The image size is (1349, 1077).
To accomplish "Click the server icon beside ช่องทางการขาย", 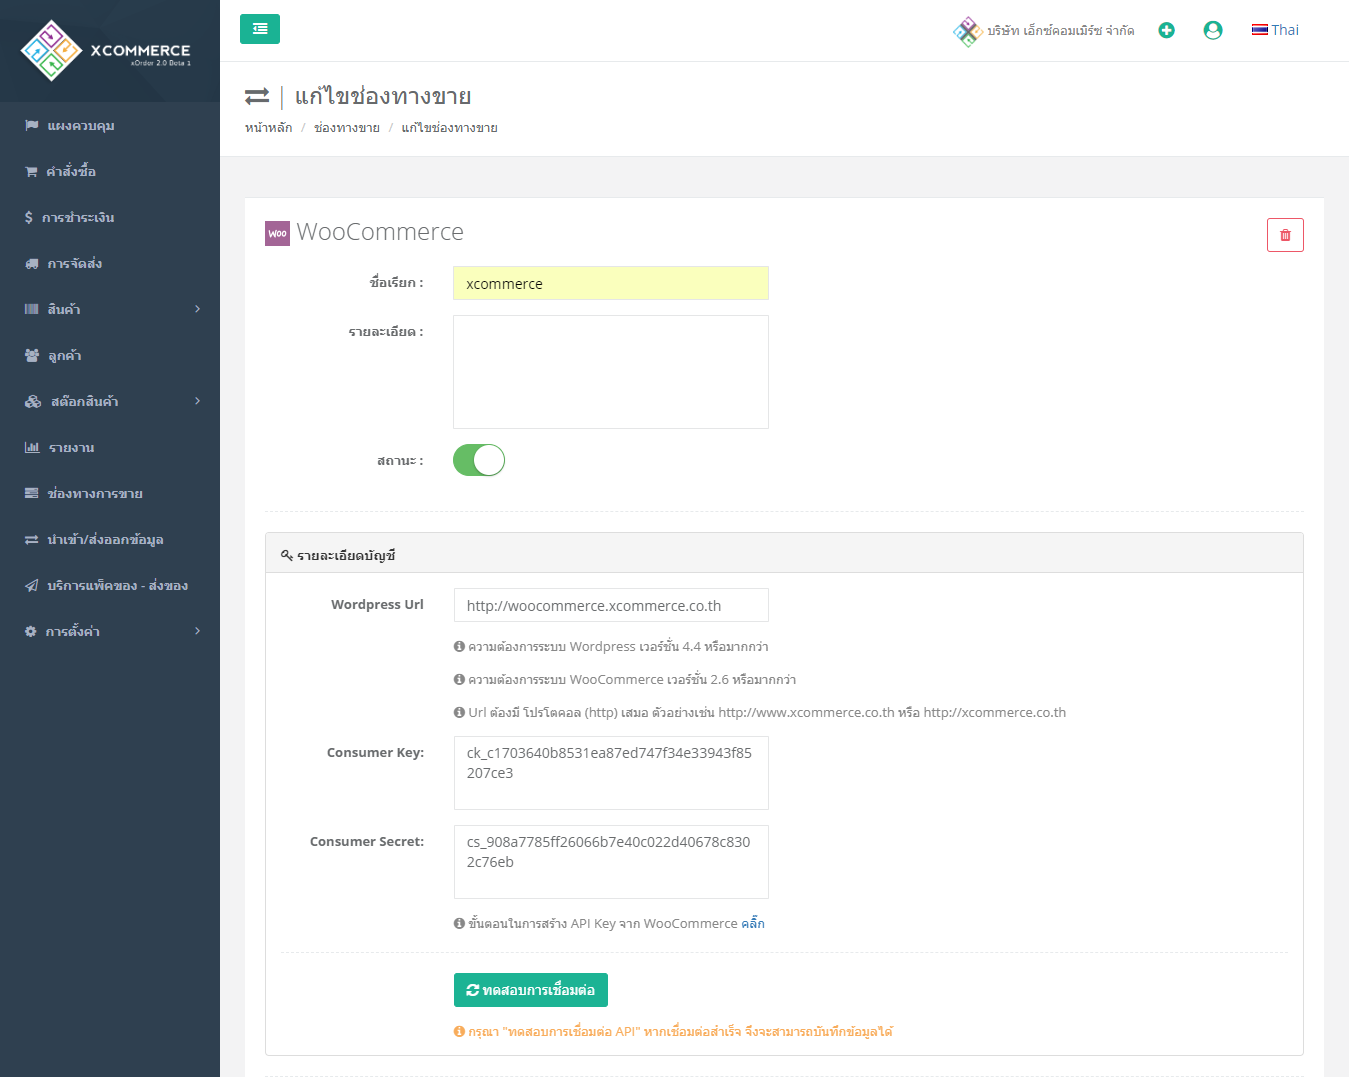I will click(31, 493).
